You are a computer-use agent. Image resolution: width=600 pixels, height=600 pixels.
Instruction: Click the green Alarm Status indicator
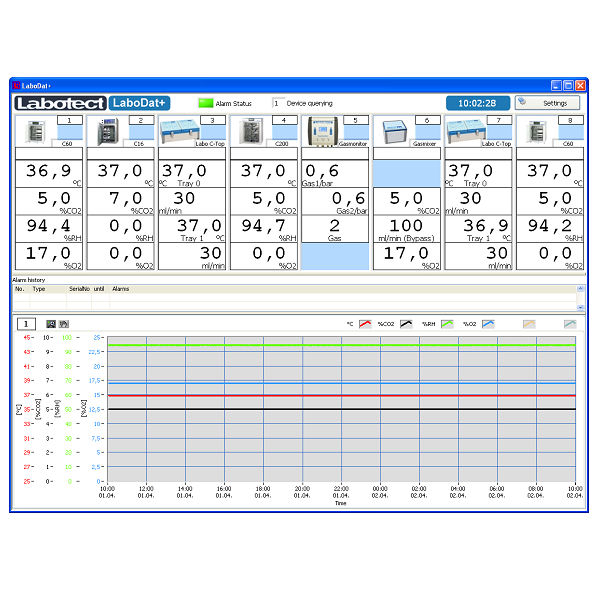(x=206, y=103)
